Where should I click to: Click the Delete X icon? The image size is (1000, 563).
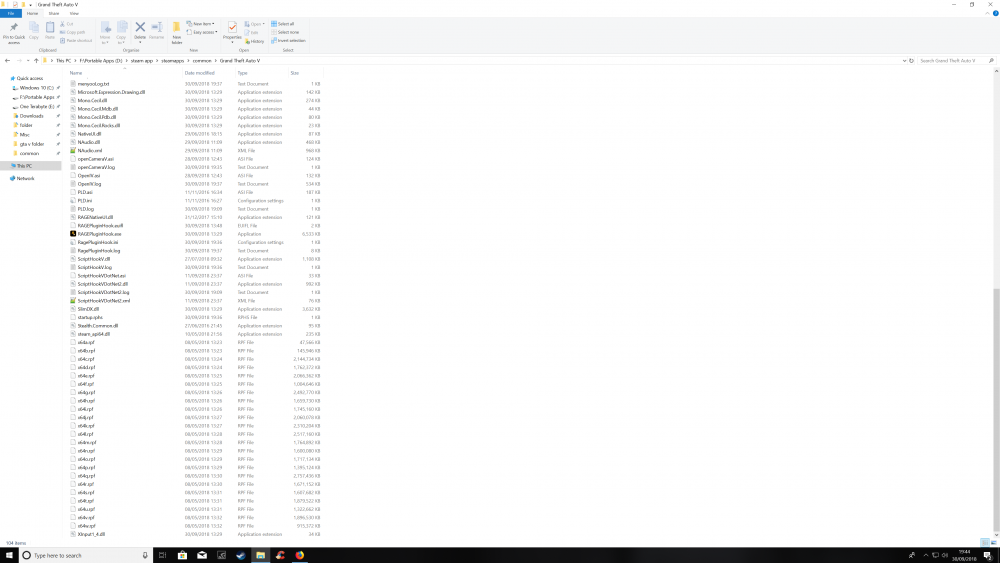[140, 27]
